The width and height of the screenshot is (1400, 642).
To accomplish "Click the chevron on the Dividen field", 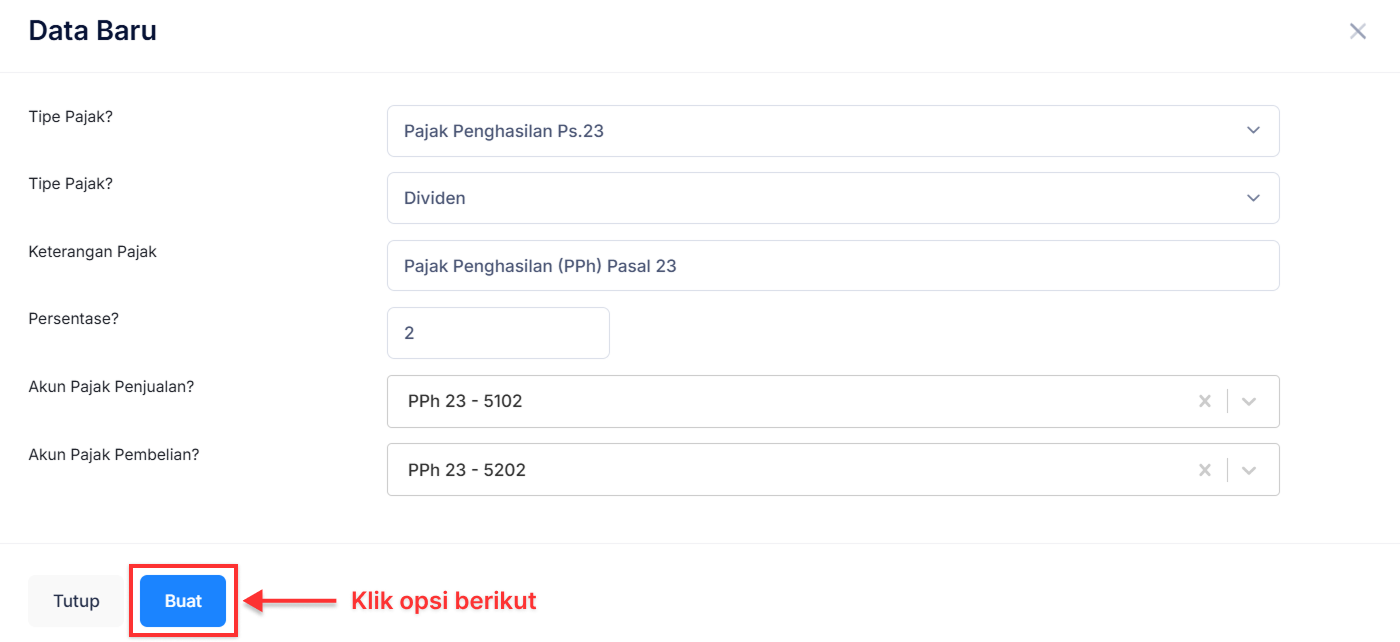I will click(x=1252, y=198).
